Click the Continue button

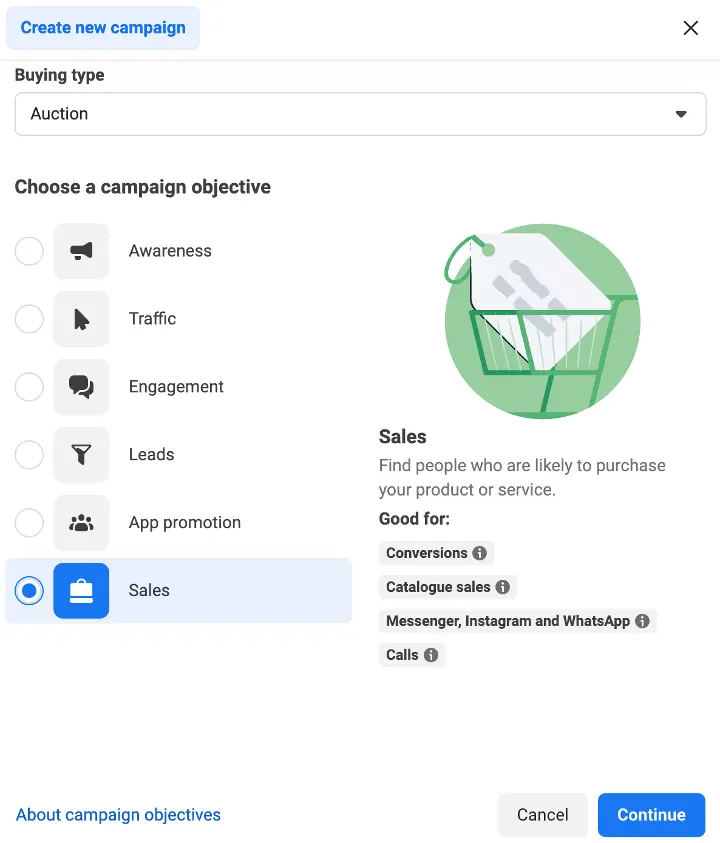point(651,815)
